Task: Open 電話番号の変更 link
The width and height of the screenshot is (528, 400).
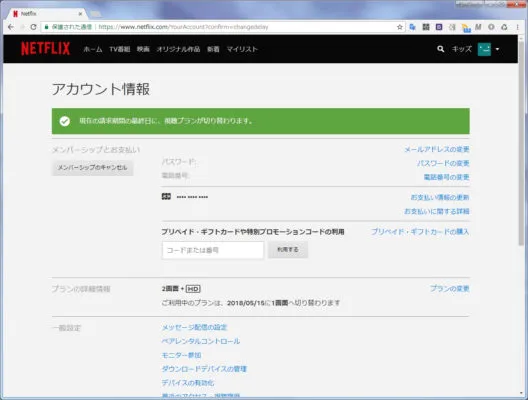Action: pyautogui.click(x=447, y=177)
